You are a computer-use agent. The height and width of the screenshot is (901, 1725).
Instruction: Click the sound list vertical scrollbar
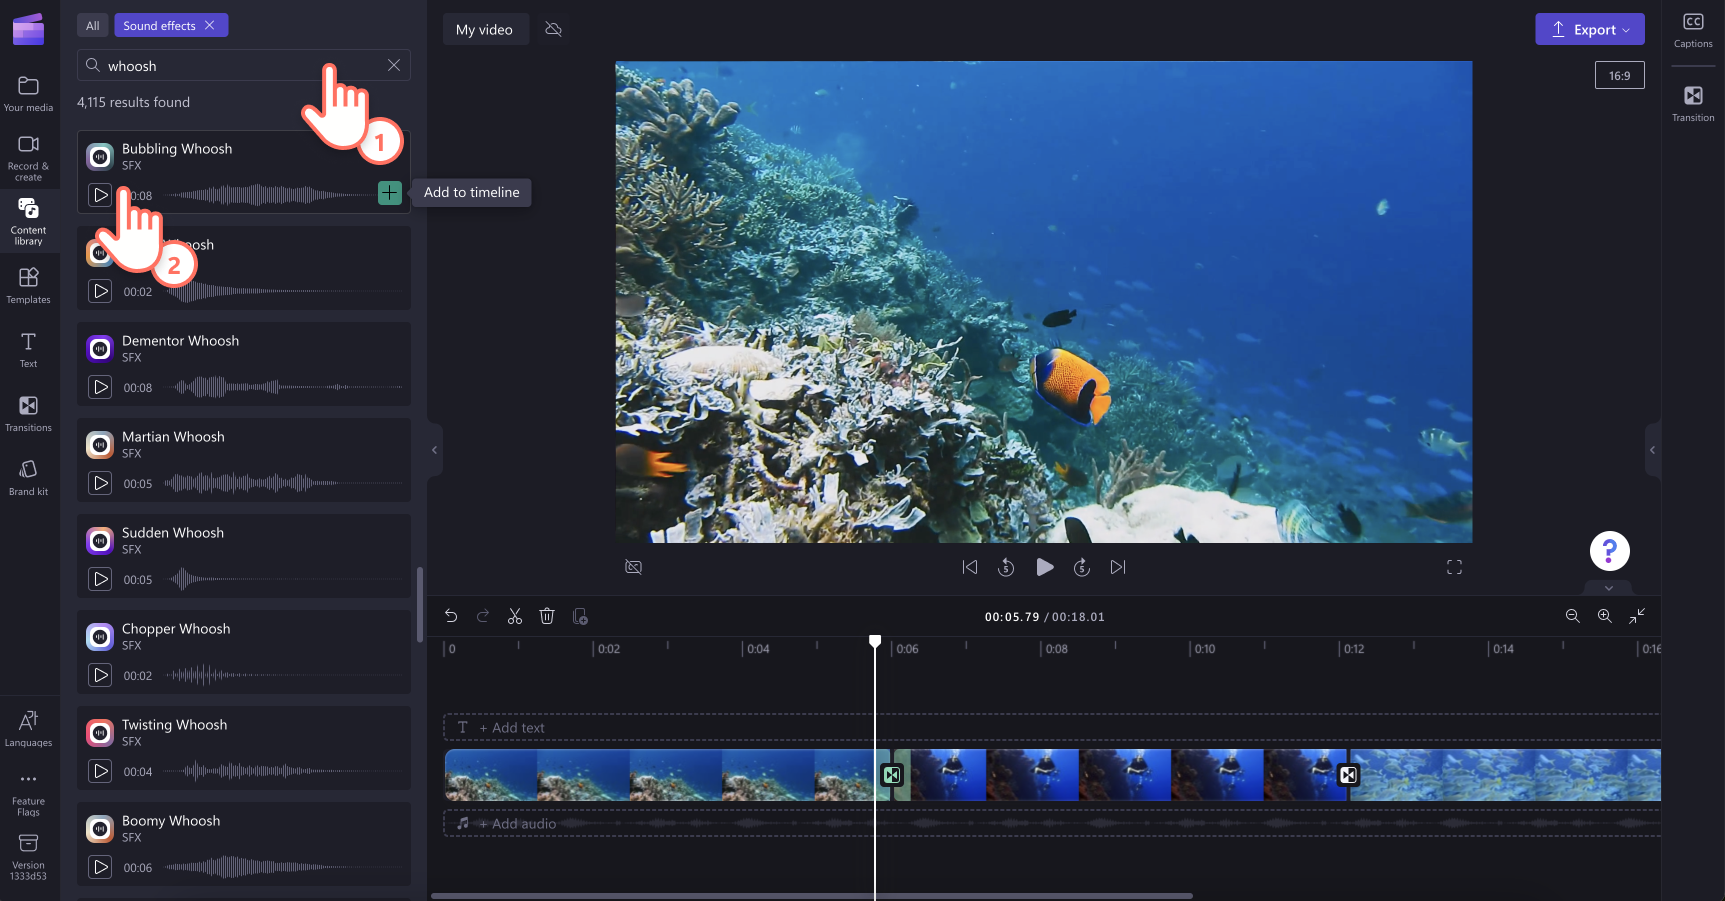coord(420,605)
